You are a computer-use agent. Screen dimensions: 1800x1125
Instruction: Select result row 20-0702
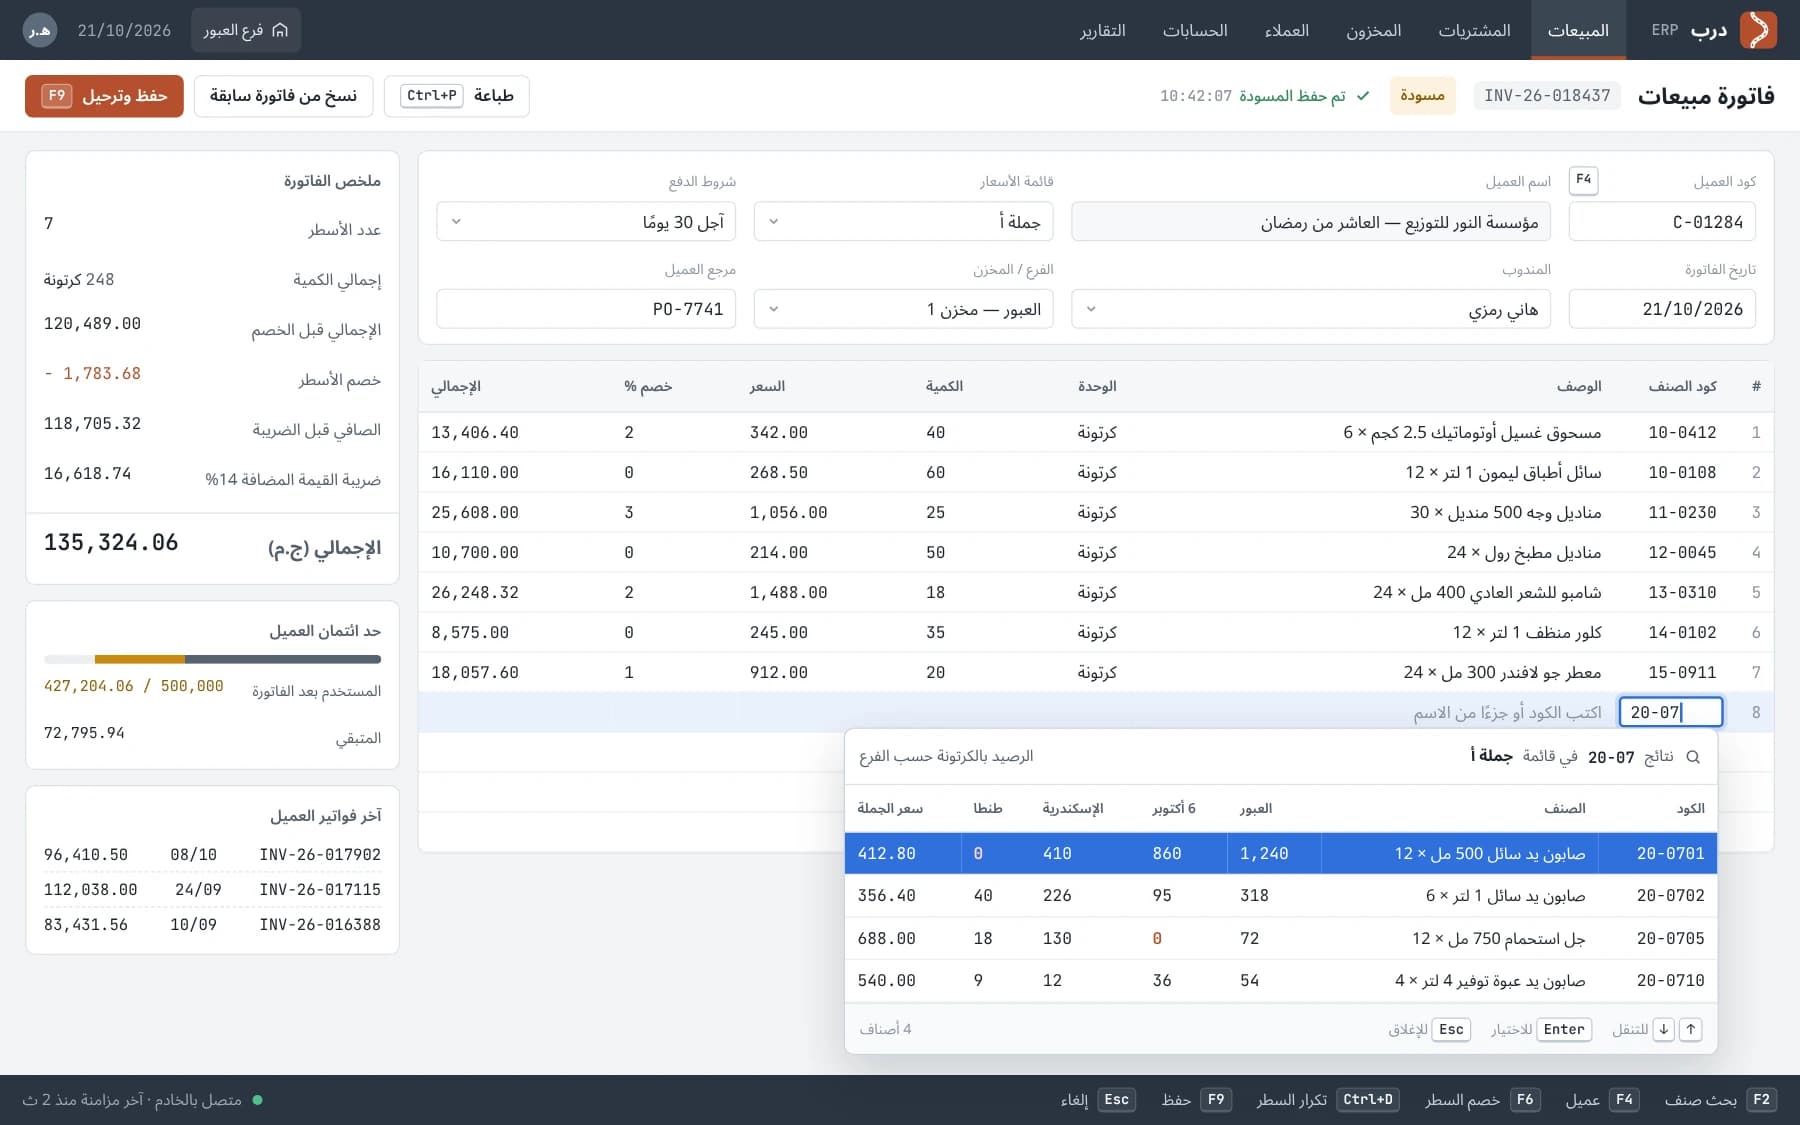(x=1281, y=896)
